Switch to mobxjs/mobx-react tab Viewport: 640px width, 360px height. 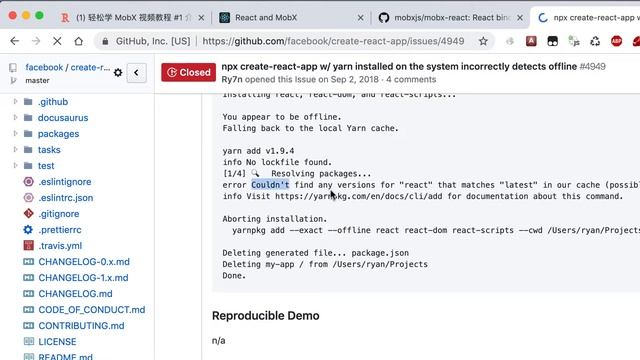click(451, 18)
